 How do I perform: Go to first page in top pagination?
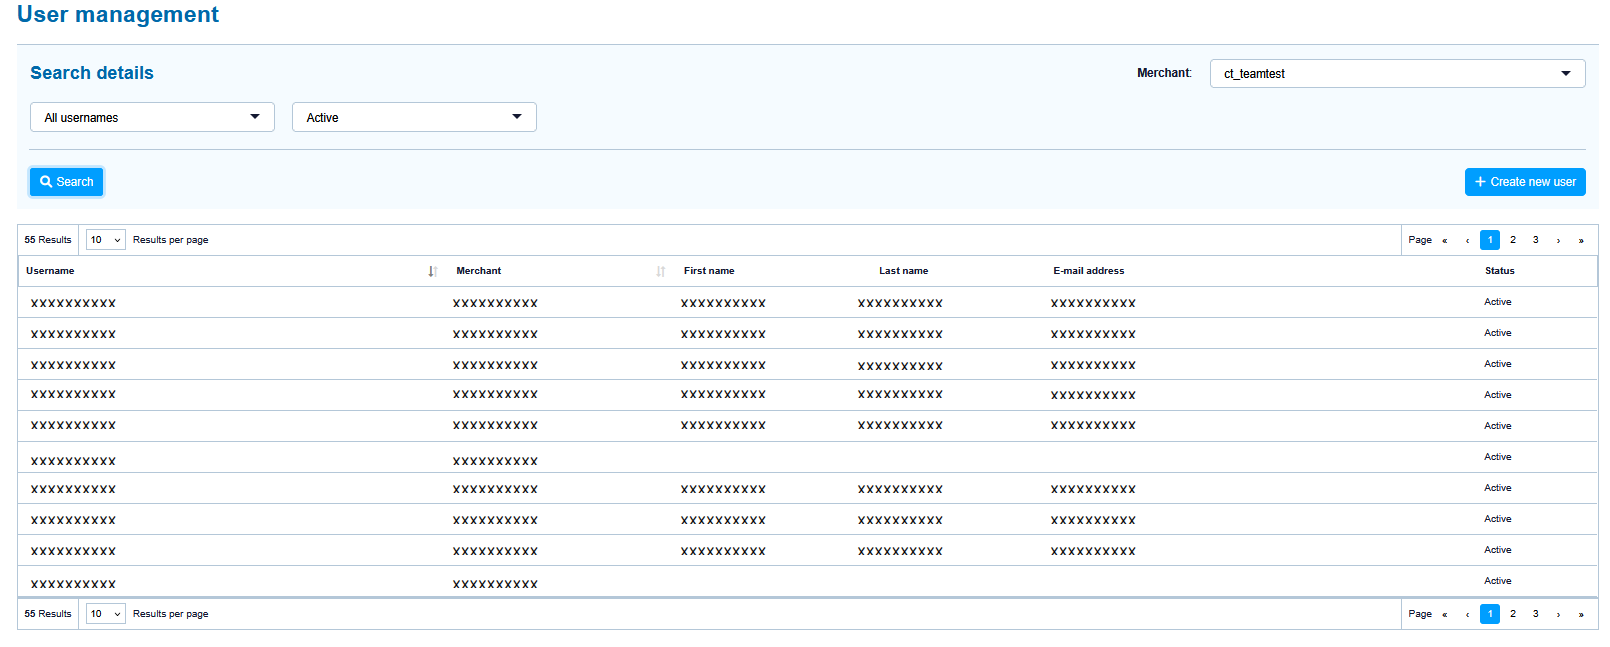pos(1444,240)
